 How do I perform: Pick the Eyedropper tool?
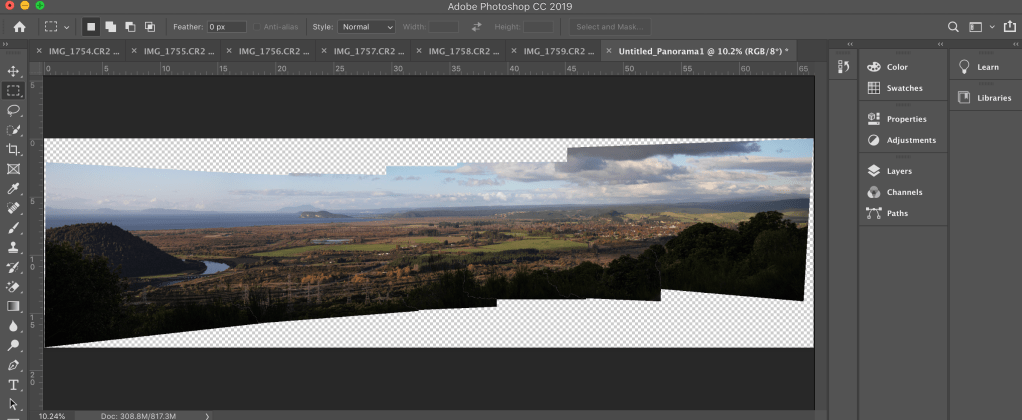click(13, 188)
